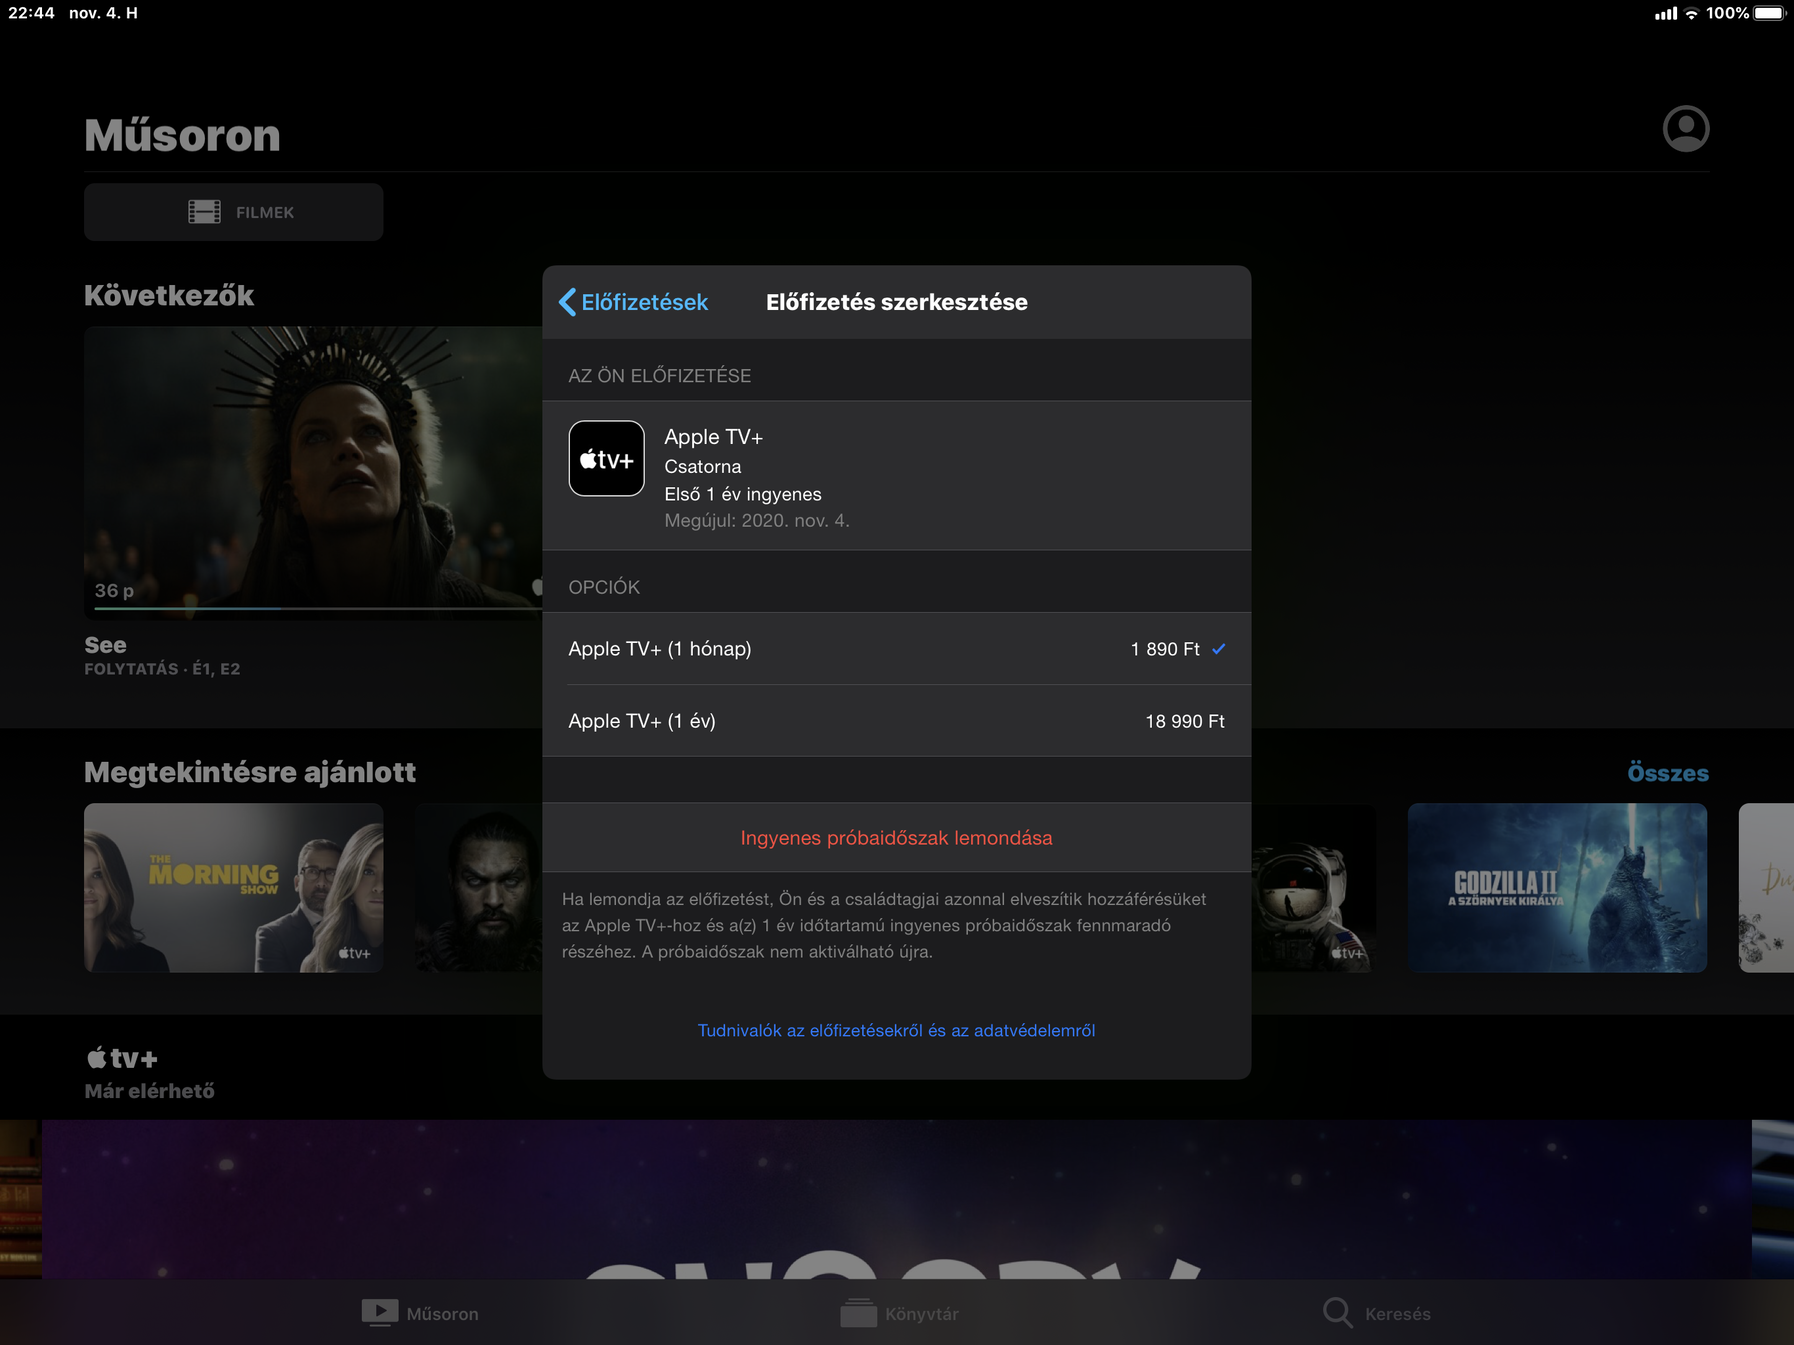Viewport: 1794px width, 1345px height.
Task: Switch to the Műsoron tab
Action: coord(420,1313)
